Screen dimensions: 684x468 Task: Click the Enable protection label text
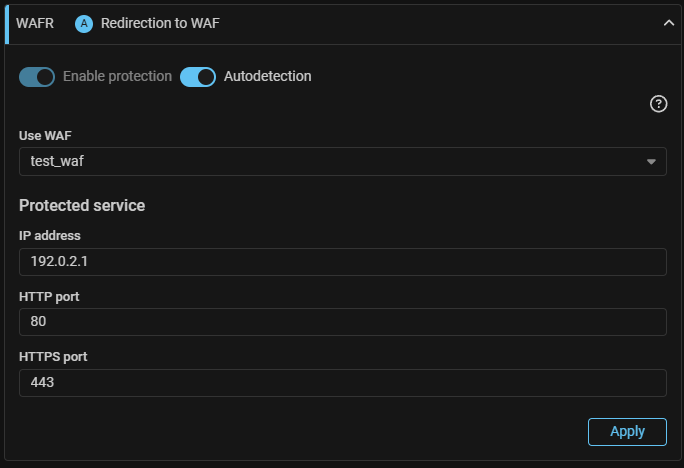[x=117, y=76]
